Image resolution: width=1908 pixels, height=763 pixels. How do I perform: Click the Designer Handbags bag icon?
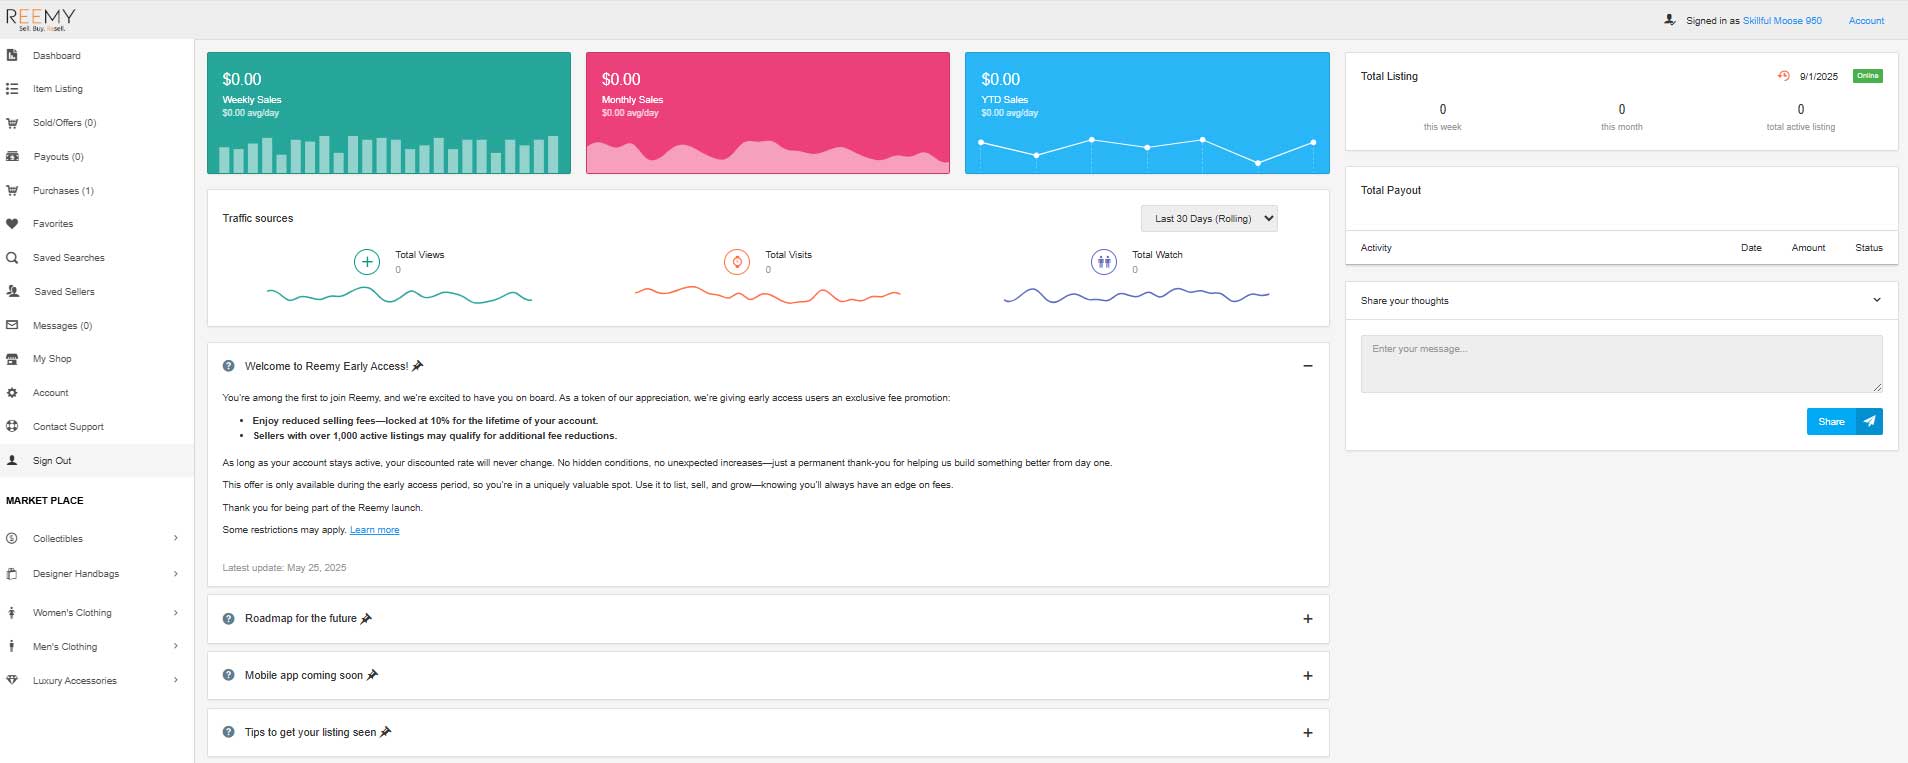pos(12,574)
